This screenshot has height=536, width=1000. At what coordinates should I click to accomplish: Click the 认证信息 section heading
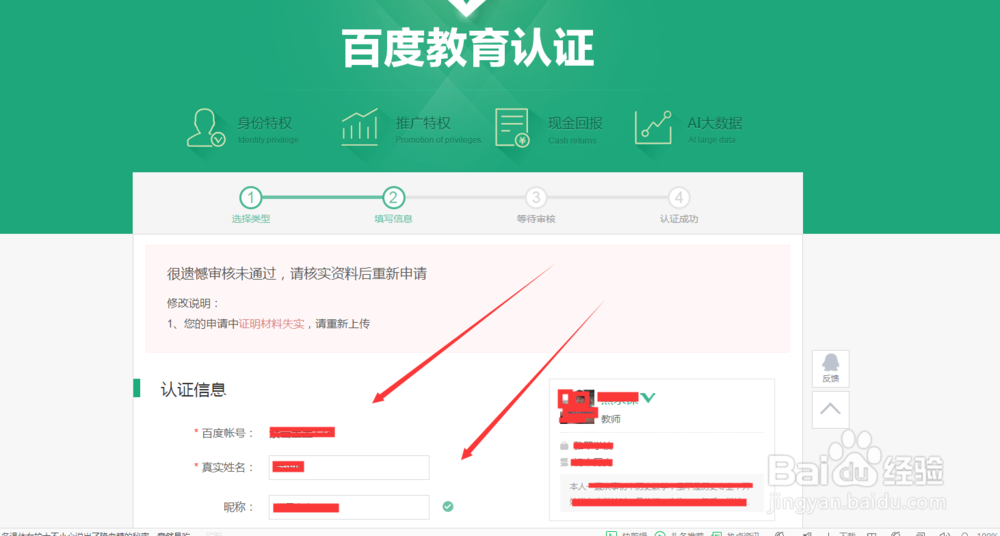click(193, 389)
